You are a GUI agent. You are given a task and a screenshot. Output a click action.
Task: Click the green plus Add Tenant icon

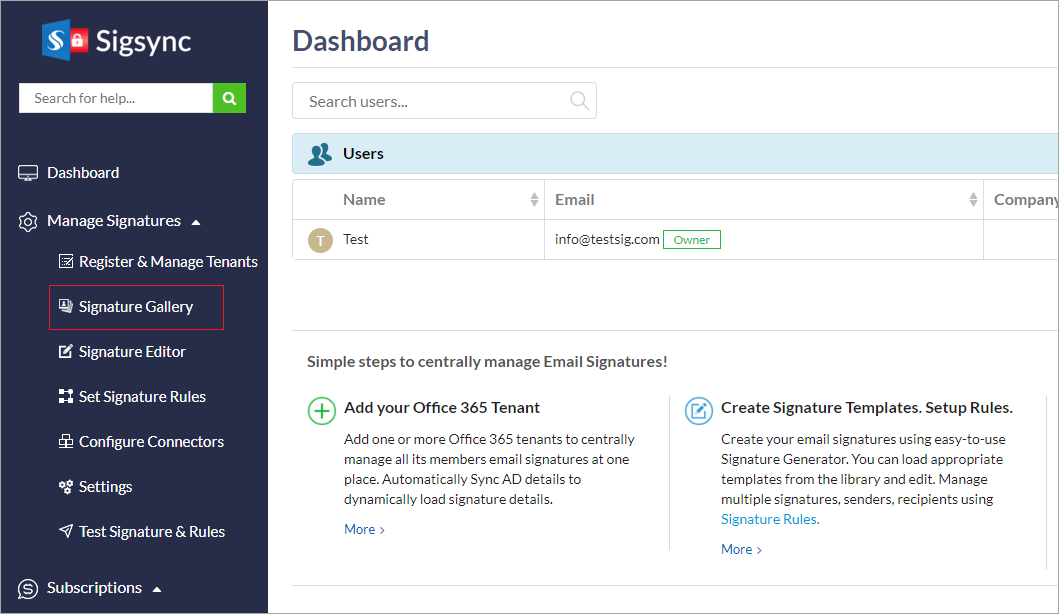tap(321, 410)
